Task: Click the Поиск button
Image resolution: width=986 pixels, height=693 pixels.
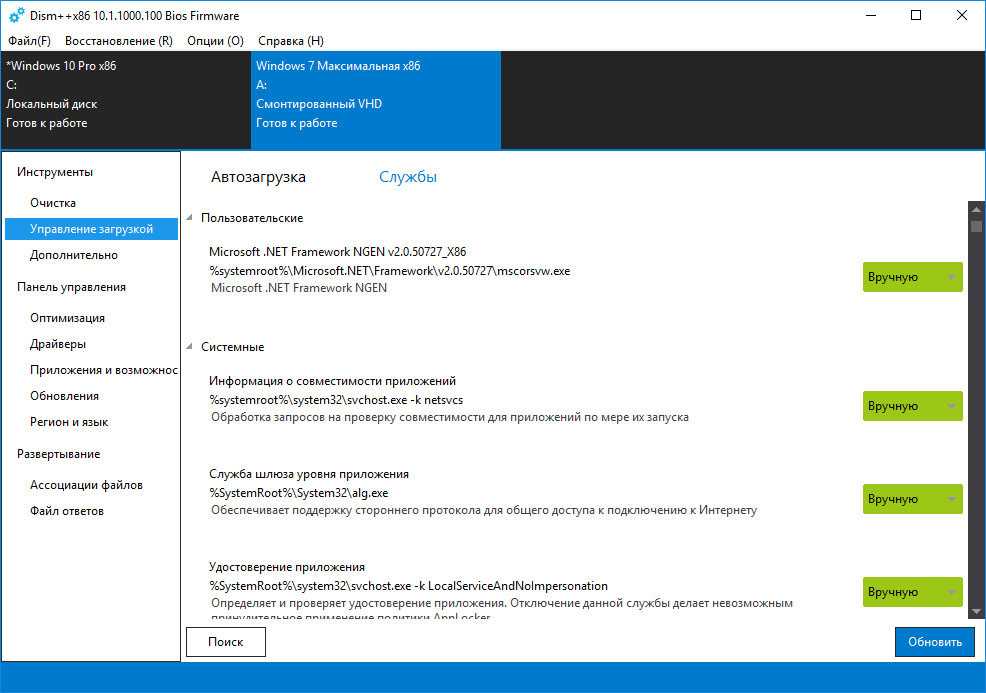Action: (226, 642)
